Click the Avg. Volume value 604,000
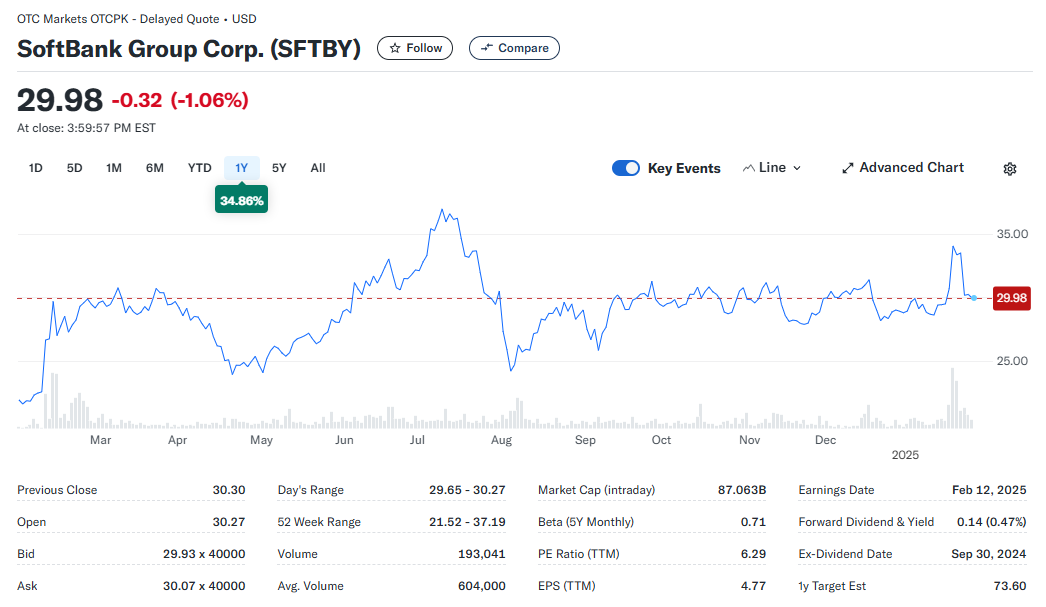1046x607 pixels. click(482, 586)
